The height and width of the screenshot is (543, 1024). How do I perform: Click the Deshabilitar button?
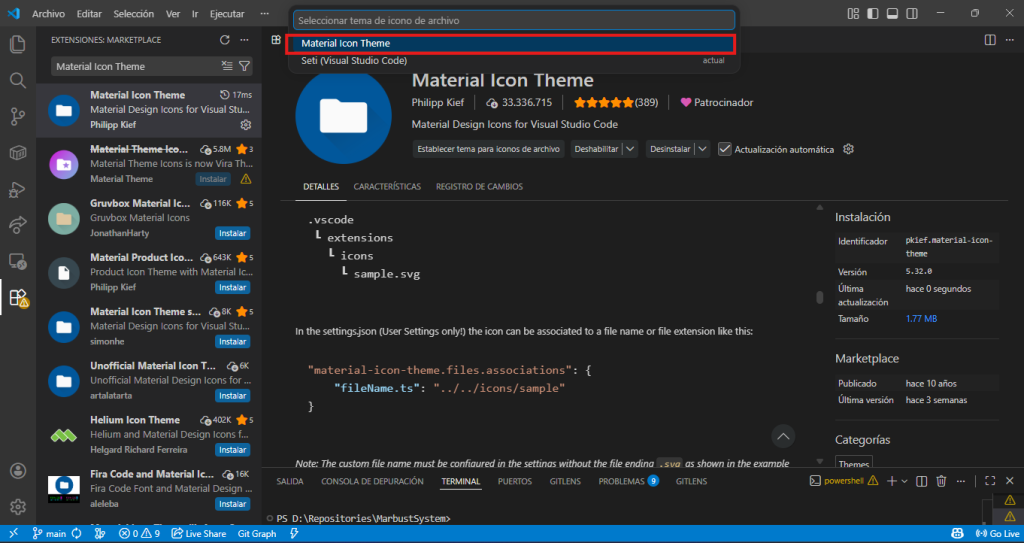(x=596, y=149)
